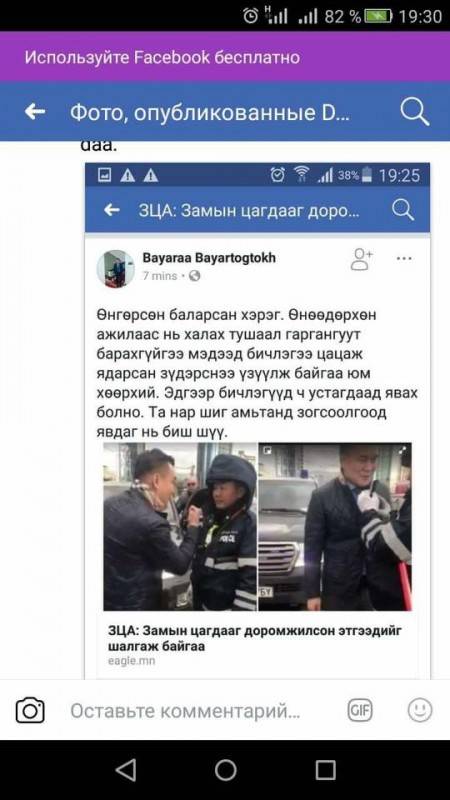Tap the Android home circle button
Viewport: 450px width, 800px height.
tap(226, 769)
